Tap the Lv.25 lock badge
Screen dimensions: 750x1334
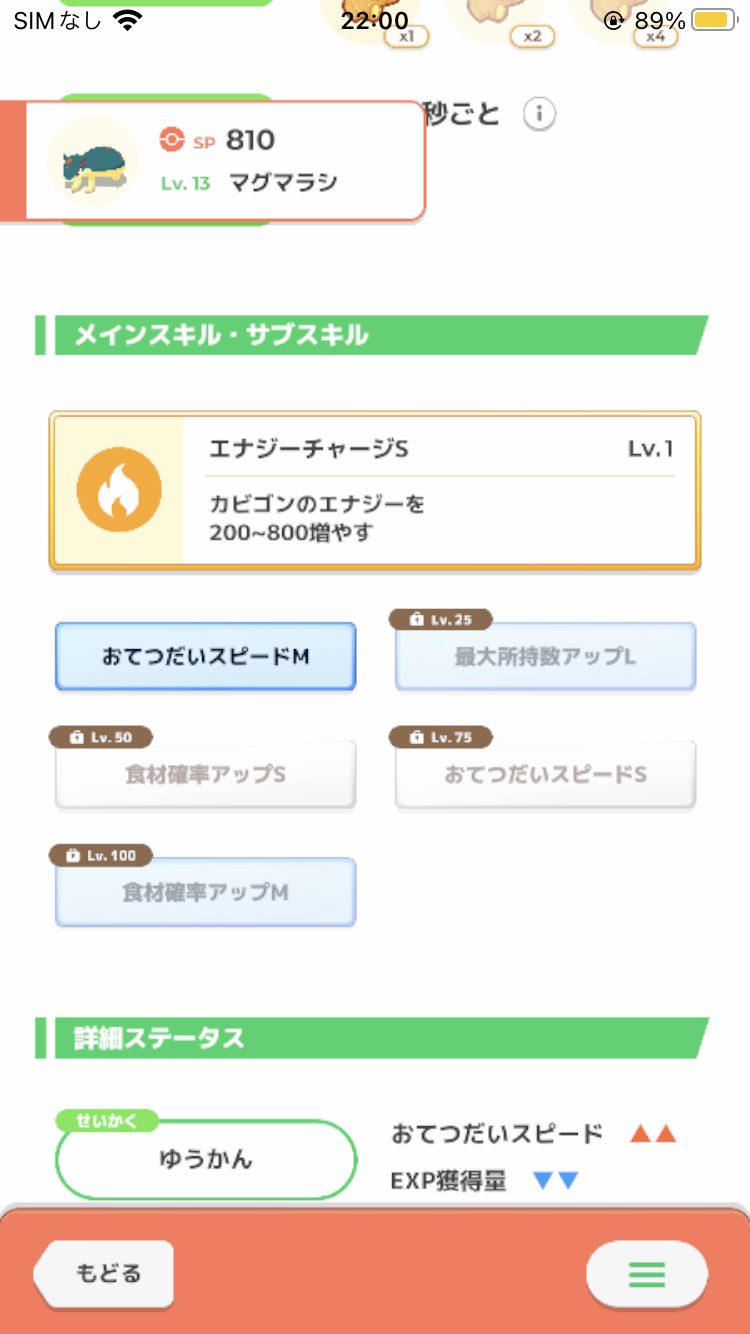pos(440,620)
